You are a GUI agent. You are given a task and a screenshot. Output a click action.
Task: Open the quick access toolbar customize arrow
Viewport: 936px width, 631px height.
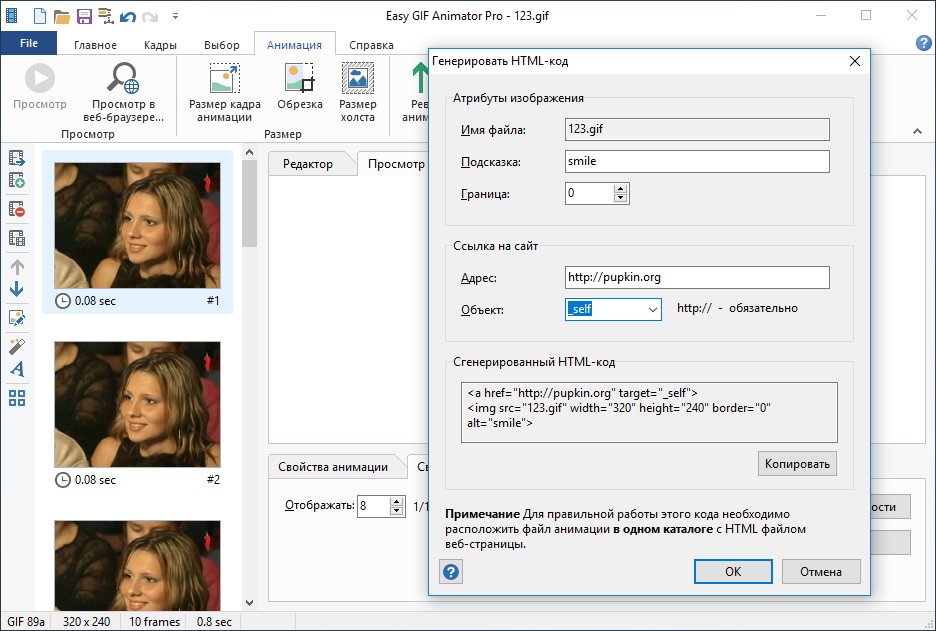(x=175, y=16)
